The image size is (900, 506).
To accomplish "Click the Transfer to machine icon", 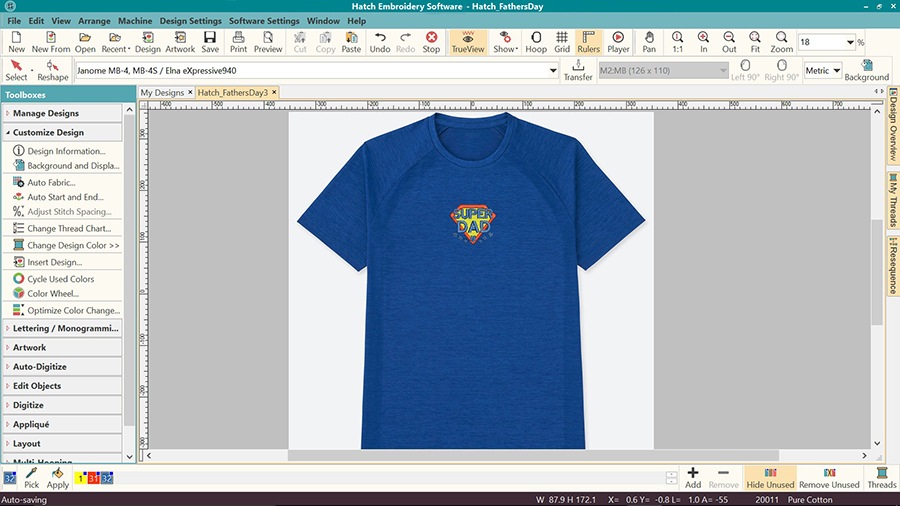I will click(578, 70).
